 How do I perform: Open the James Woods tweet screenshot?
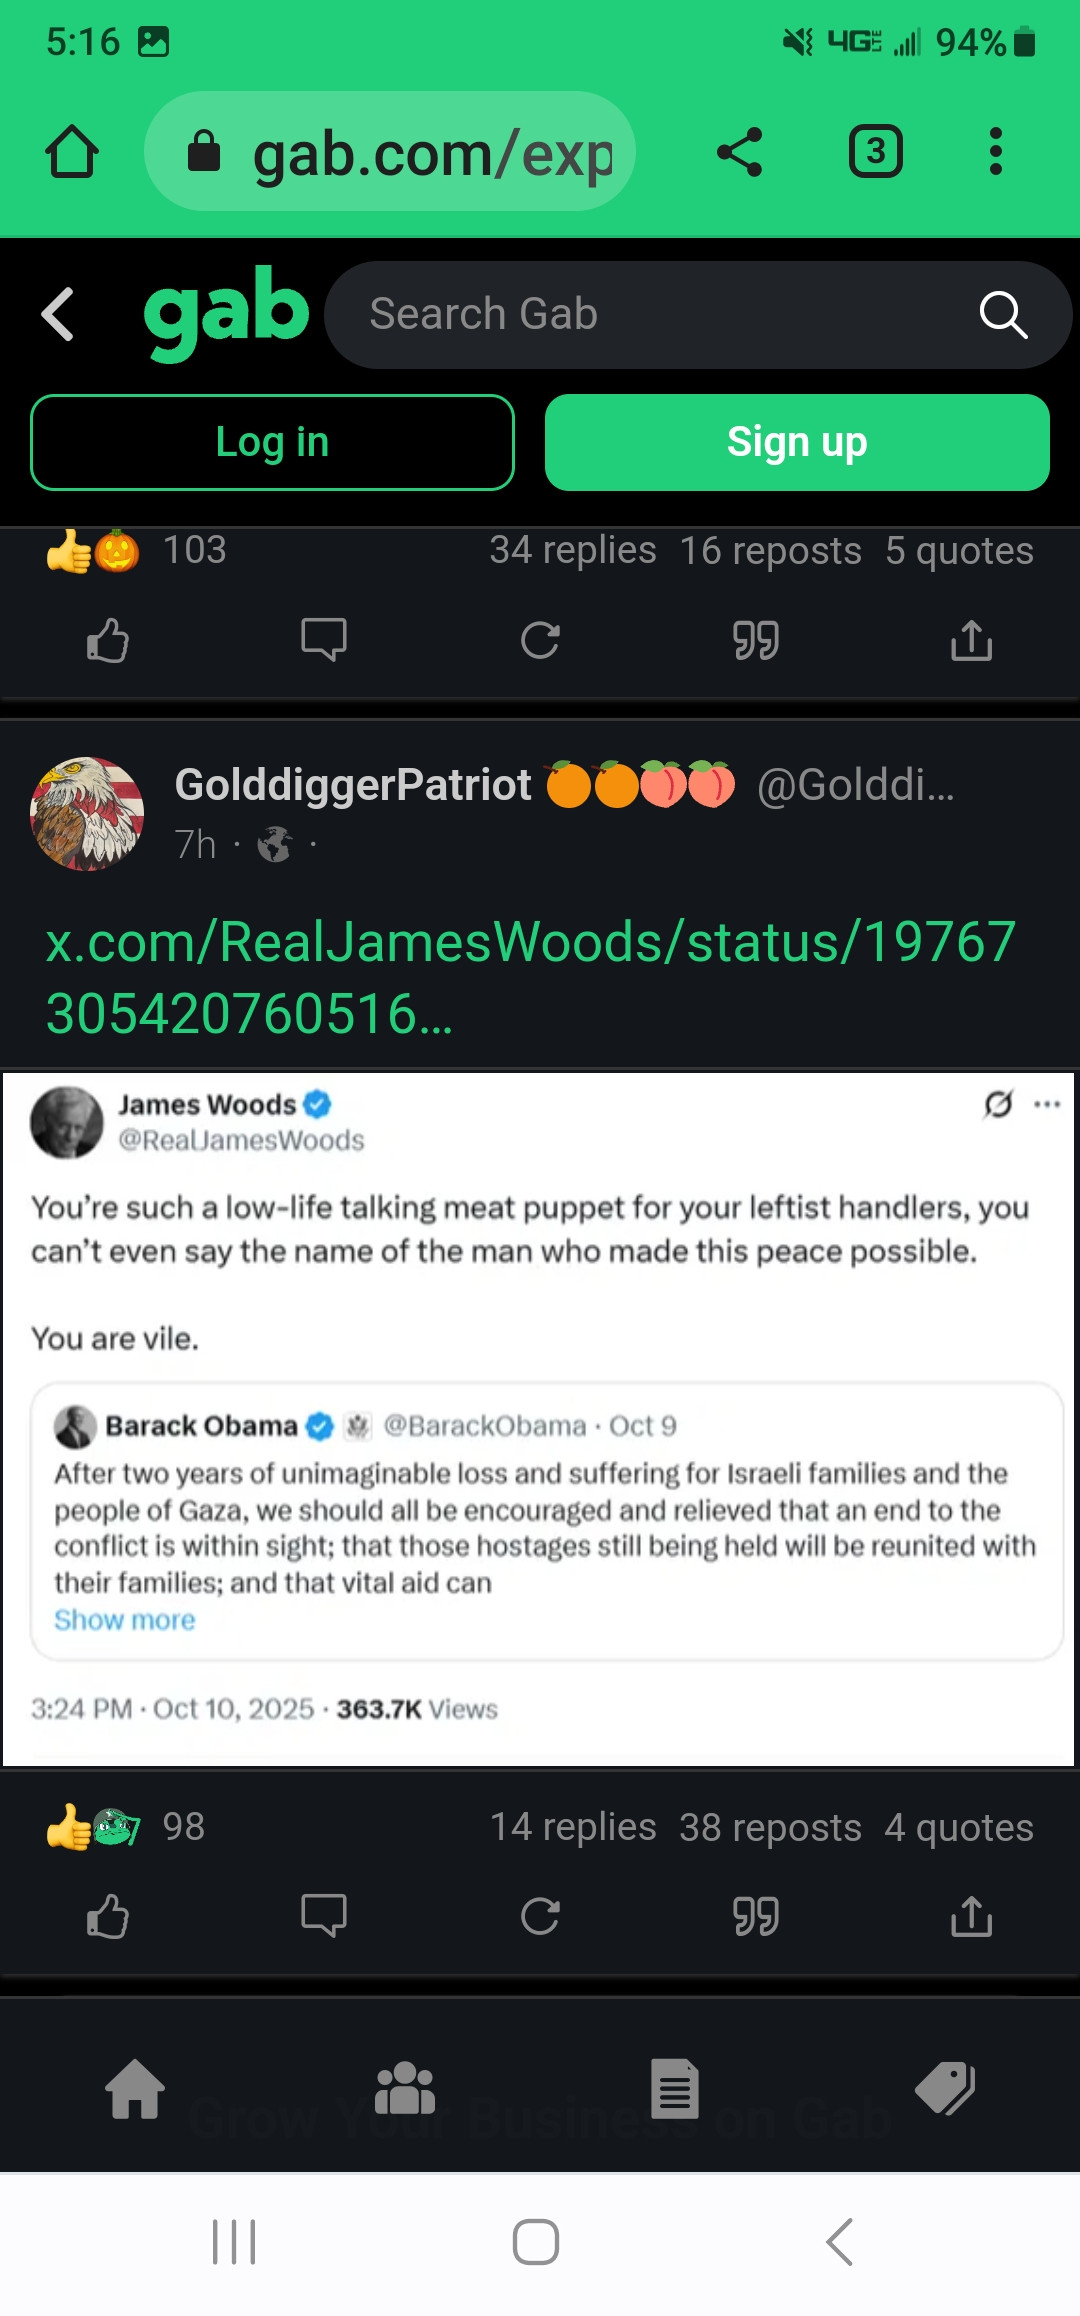pyautogui.click(x=538, y=1418)
